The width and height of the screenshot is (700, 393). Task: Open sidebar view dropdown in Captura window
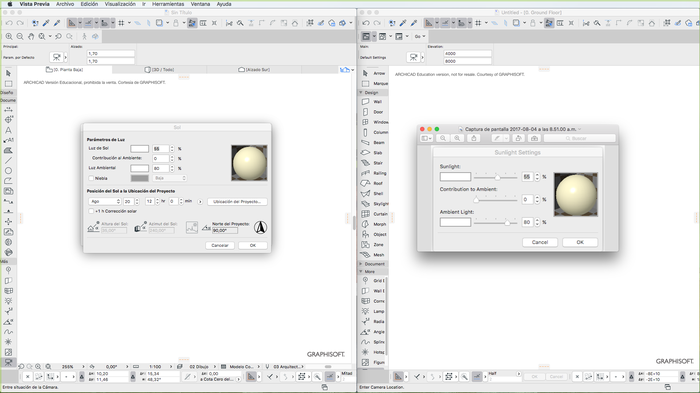427,138
